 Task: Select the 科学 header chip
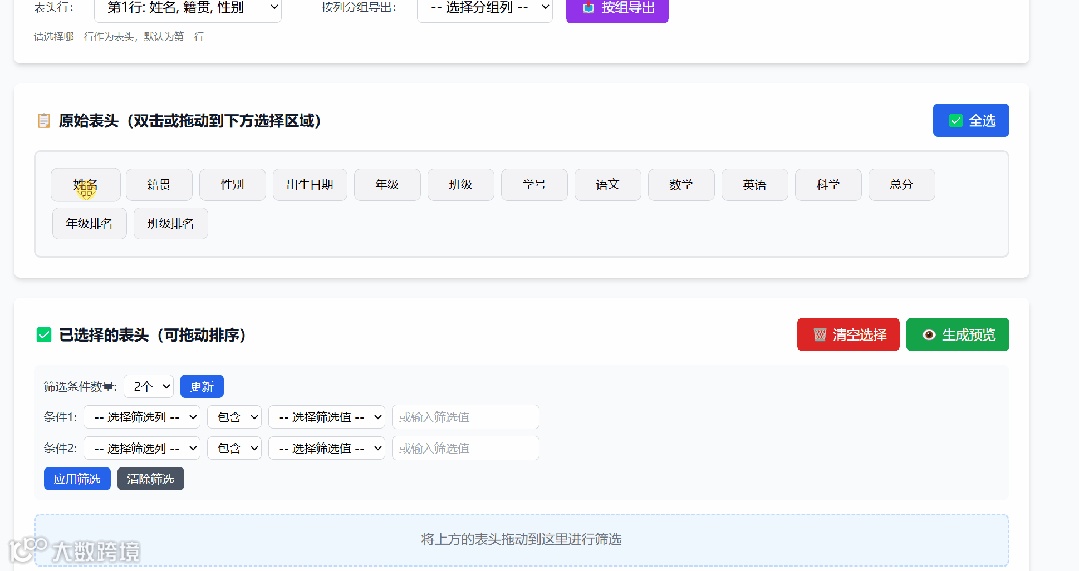[829, 184]
